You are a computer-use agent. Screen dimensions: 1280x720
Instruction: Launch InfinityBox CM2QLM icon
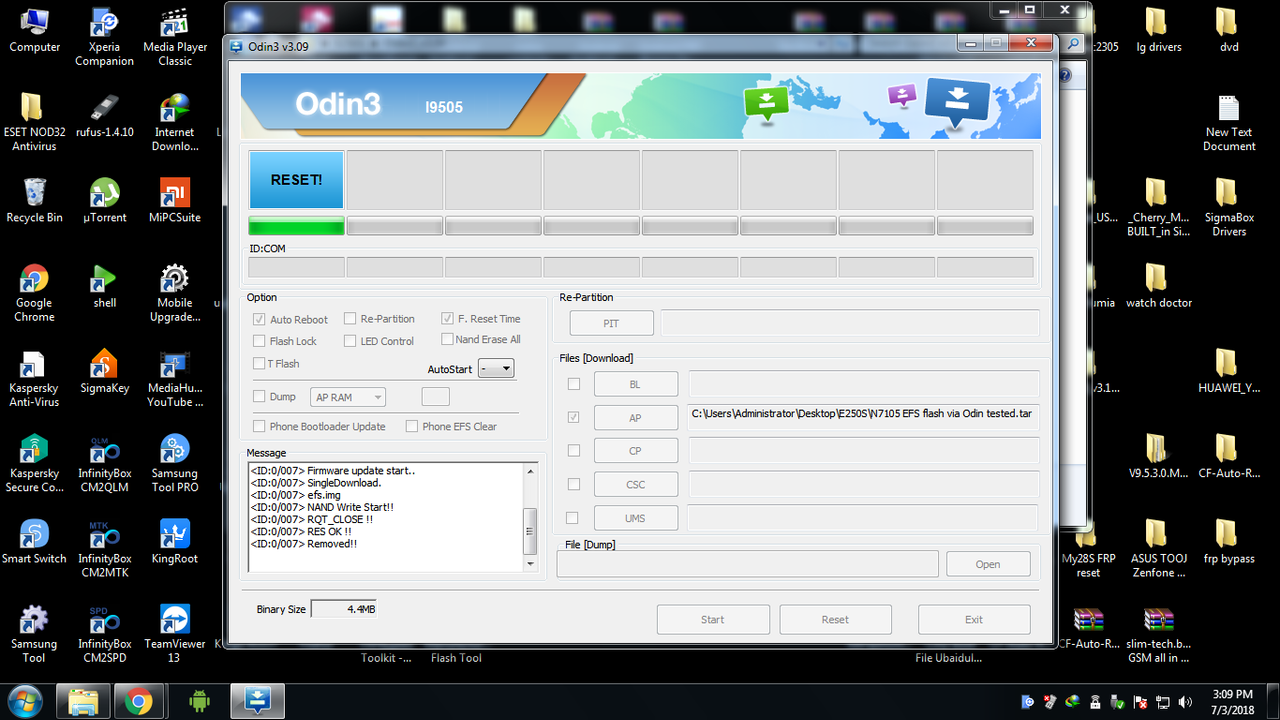pyautogui.click(x=104, y=464)
